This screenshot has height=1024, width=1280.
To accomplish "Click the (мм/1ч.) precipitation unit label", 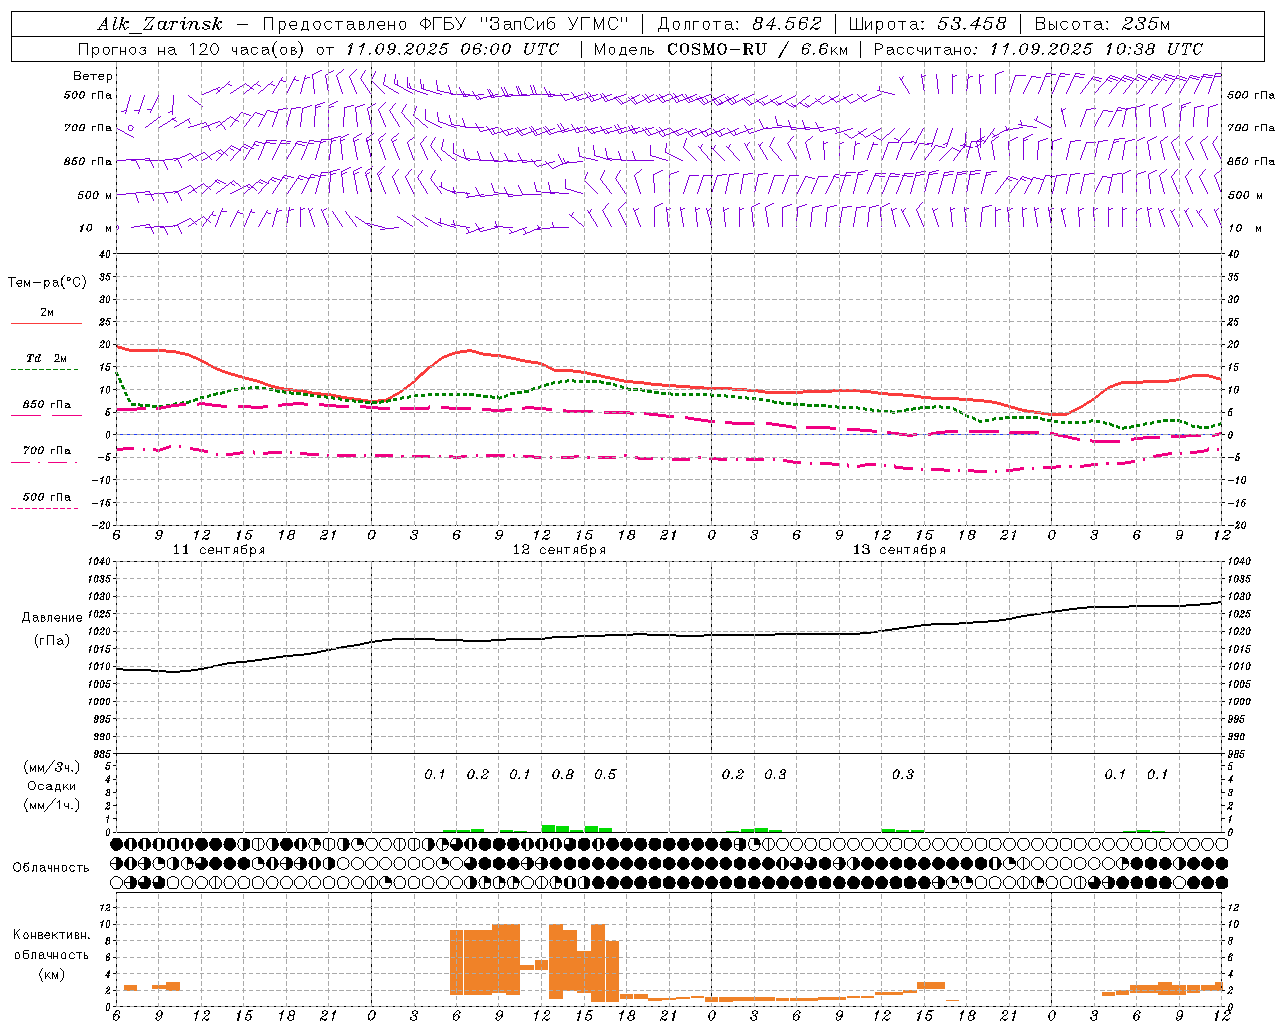I will [x=52, y=805].
